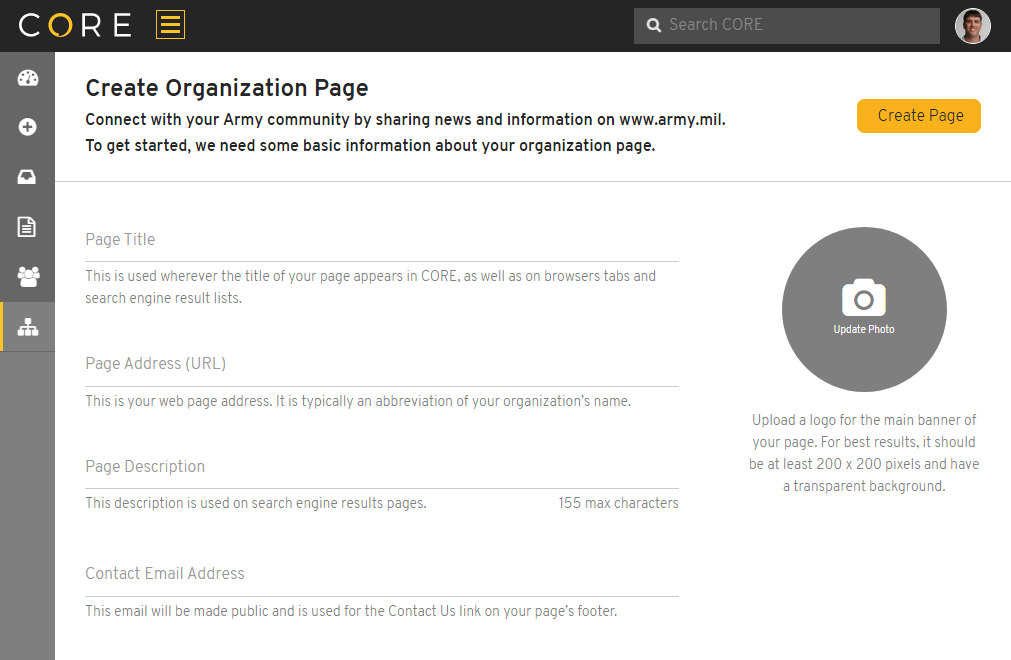Click the web page address hint text
This screenshot has width=1011, height=660.
click(358, 401)
